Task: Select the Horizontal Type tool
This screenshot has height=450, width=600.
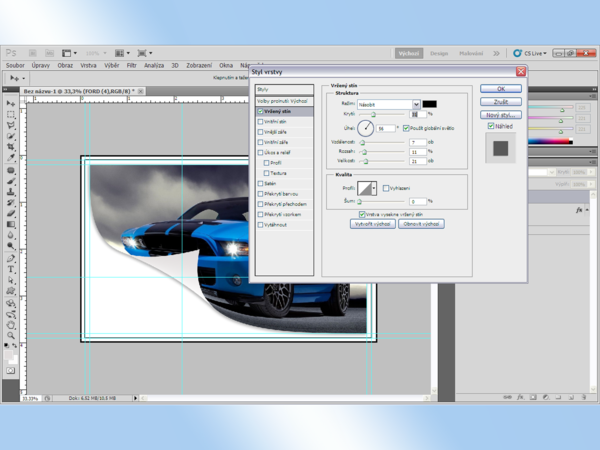Action: click(x=11, y=269)
